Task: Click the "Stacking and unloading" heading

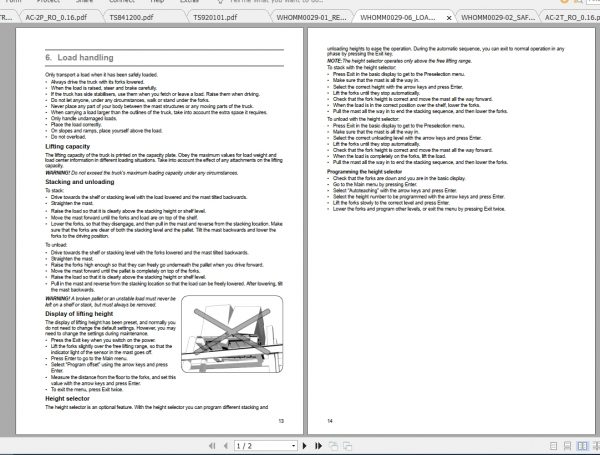Action: pos(80,182)
